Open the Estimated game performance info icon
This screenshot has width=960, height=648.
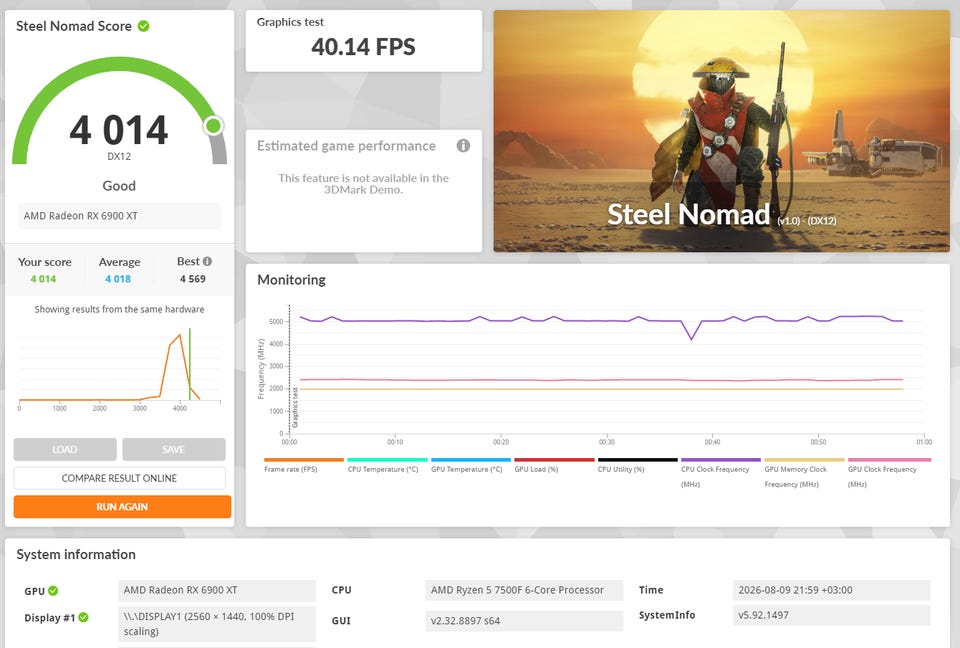[x=463, y=146]
